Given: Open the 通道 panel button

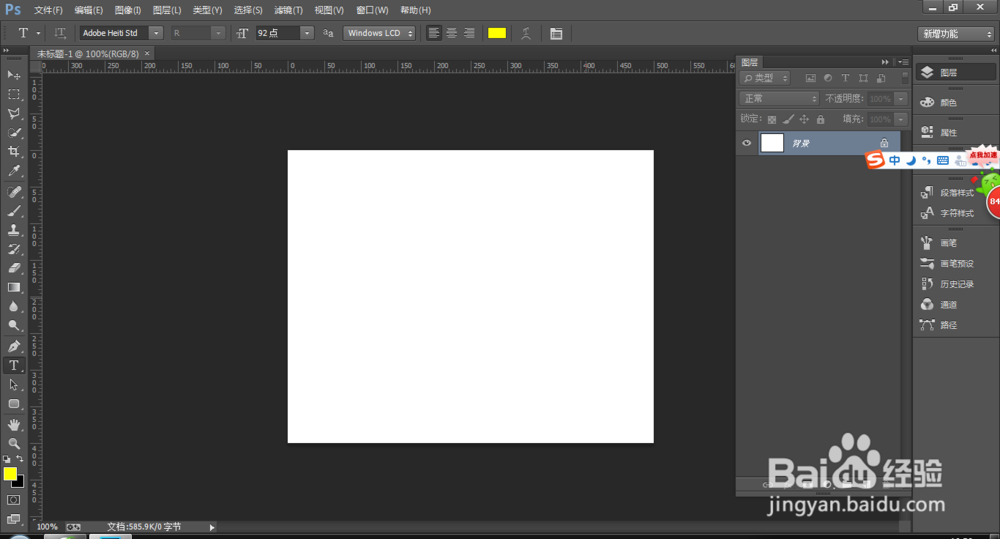Looking at the screenshot, I should click(x=955, y=305).
